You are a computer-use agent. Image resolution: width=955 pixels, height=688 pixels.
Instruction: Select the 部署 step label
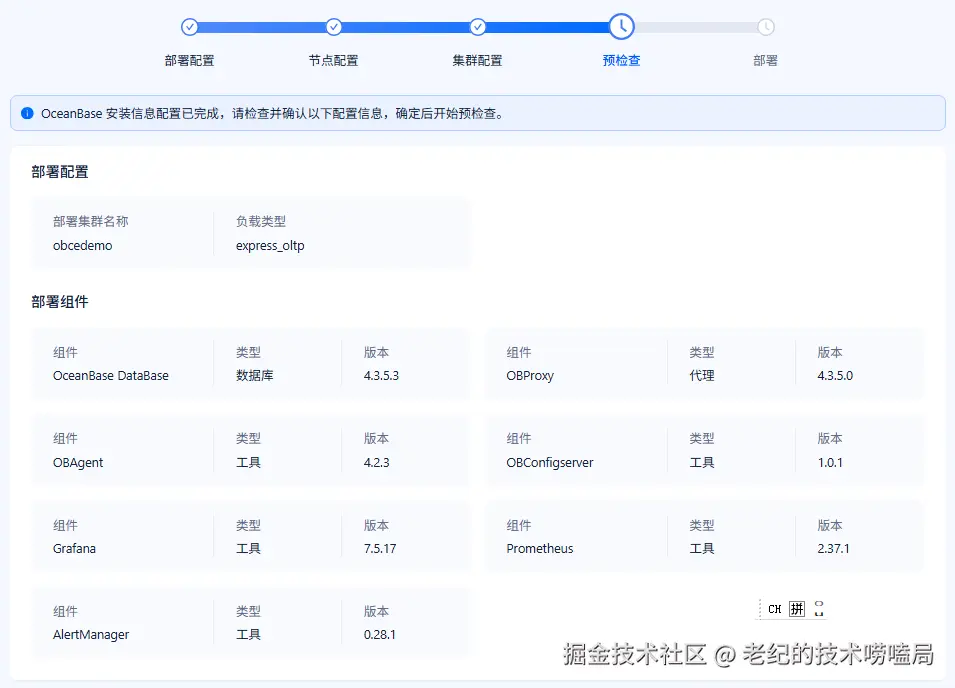pos(766,60)
